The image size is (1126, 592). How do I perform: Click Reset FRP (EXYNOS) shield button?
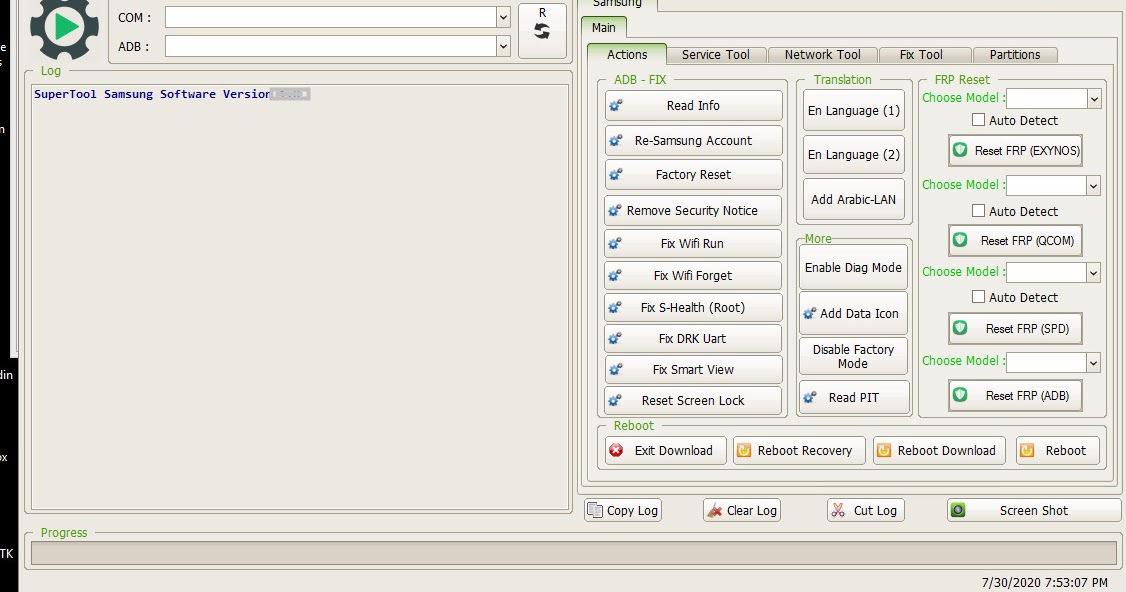click(x=1015, y=151)
